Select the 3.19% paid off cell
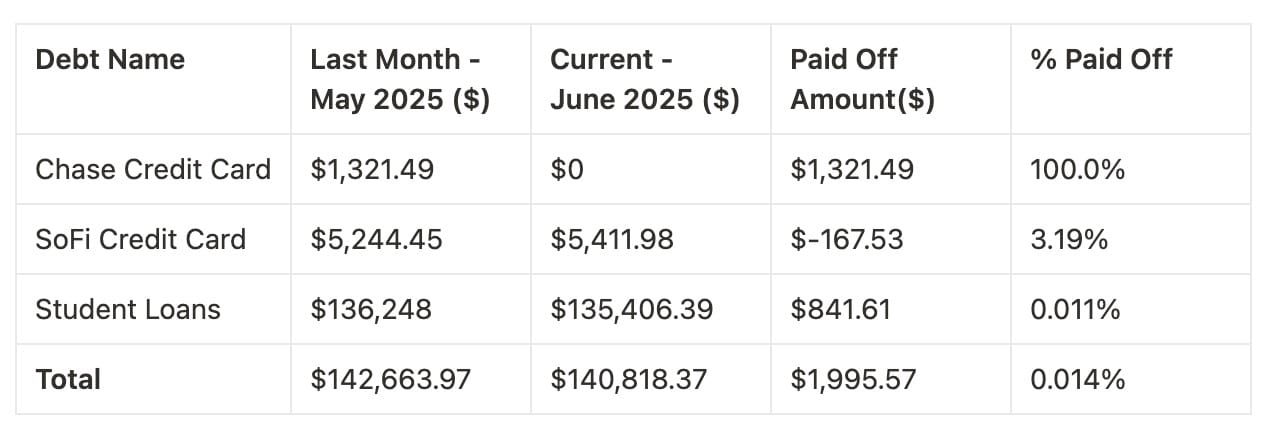Viewport: 1272px width, 434px height. [1069, 240]
